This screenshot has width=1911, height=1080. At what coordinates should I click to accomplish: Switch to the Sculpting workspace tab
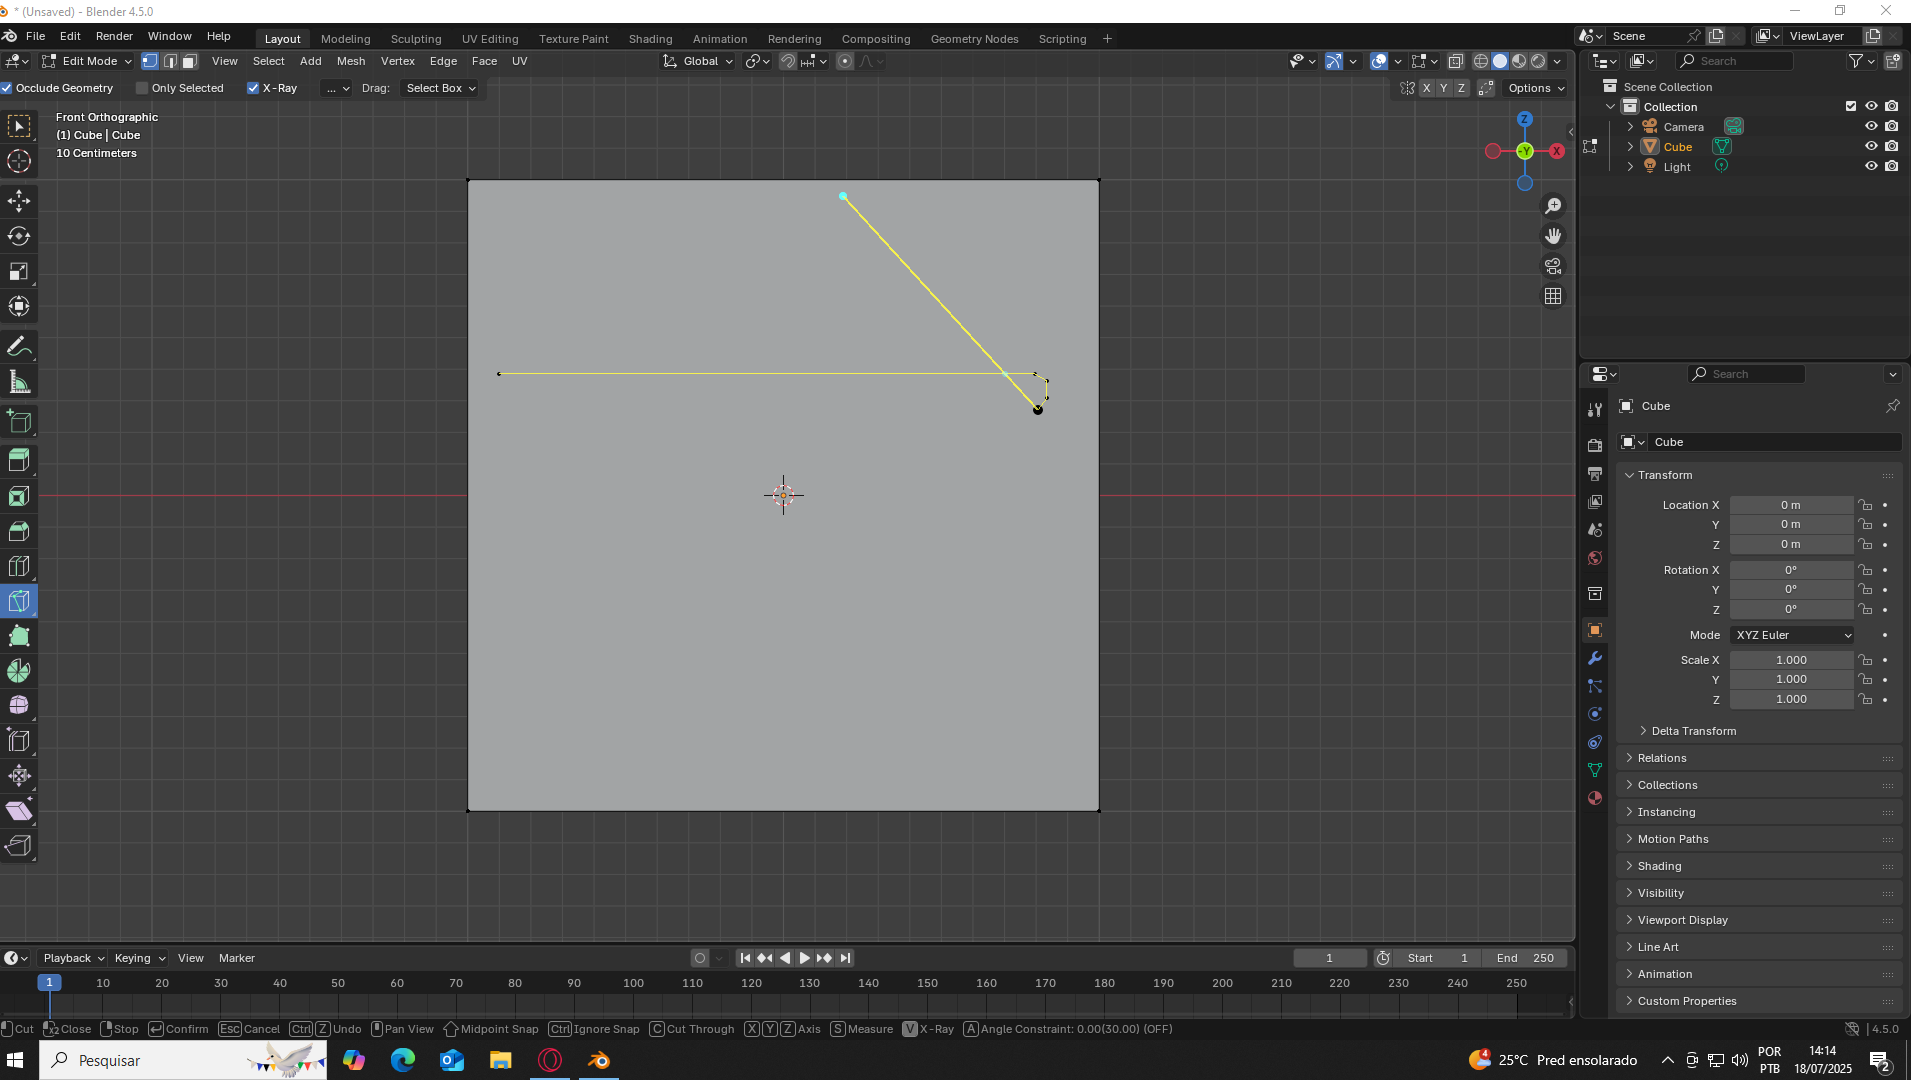coord(416,39)
